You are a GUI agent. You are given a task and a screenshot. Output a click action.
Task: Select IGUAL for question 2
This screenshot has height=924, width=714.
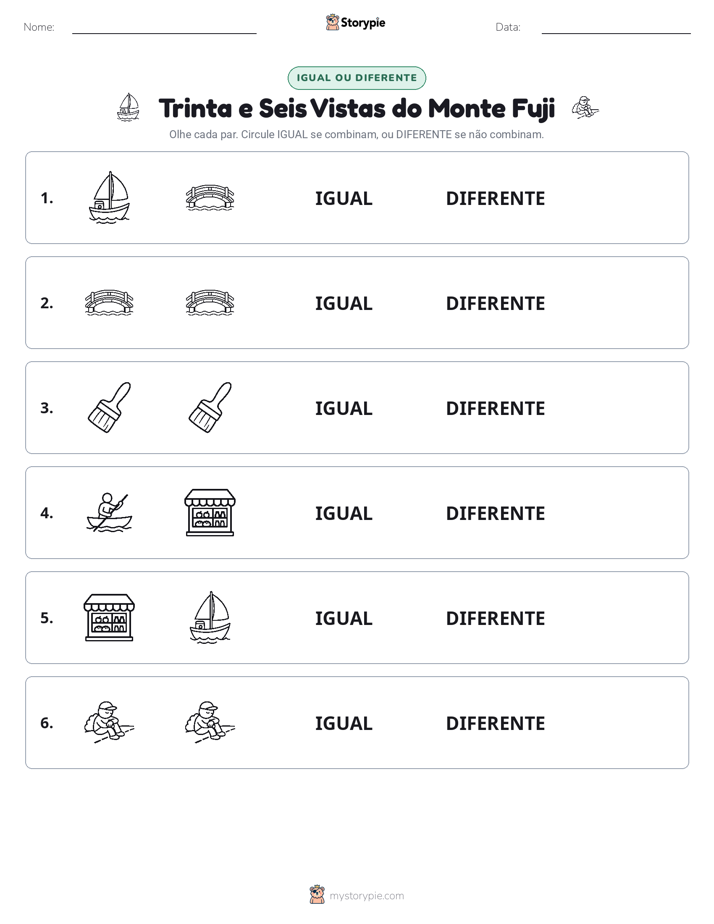pos(343,303)
